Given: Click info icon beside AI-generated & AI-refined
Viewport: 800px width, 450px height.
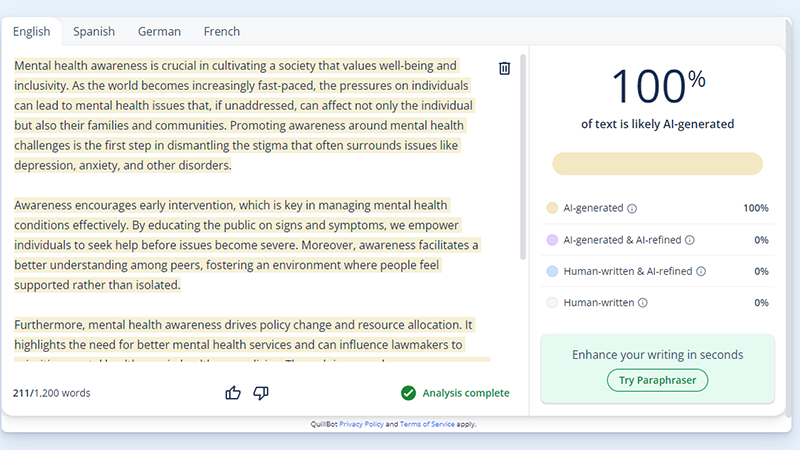Looking at the screenshot, I should [x=690, y=240].
